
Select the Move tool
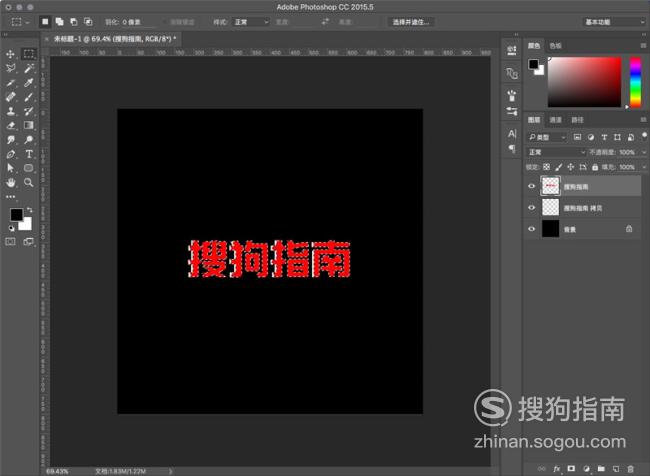click(x=11, y=54)
